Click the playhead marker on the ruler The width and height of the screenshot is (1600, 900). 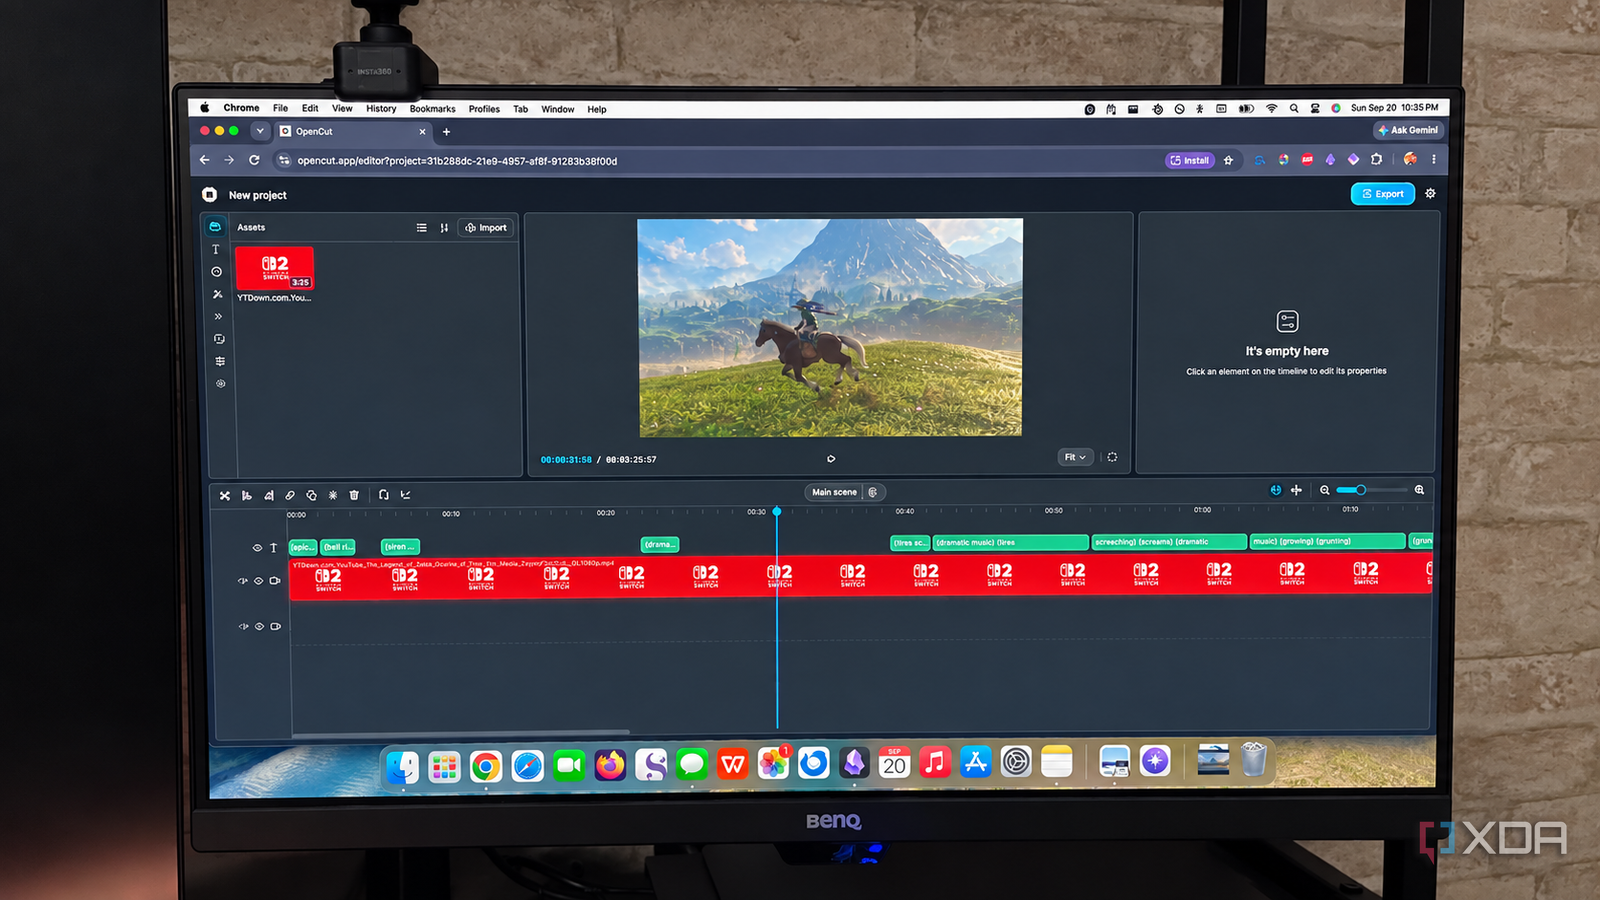point(777,512)
